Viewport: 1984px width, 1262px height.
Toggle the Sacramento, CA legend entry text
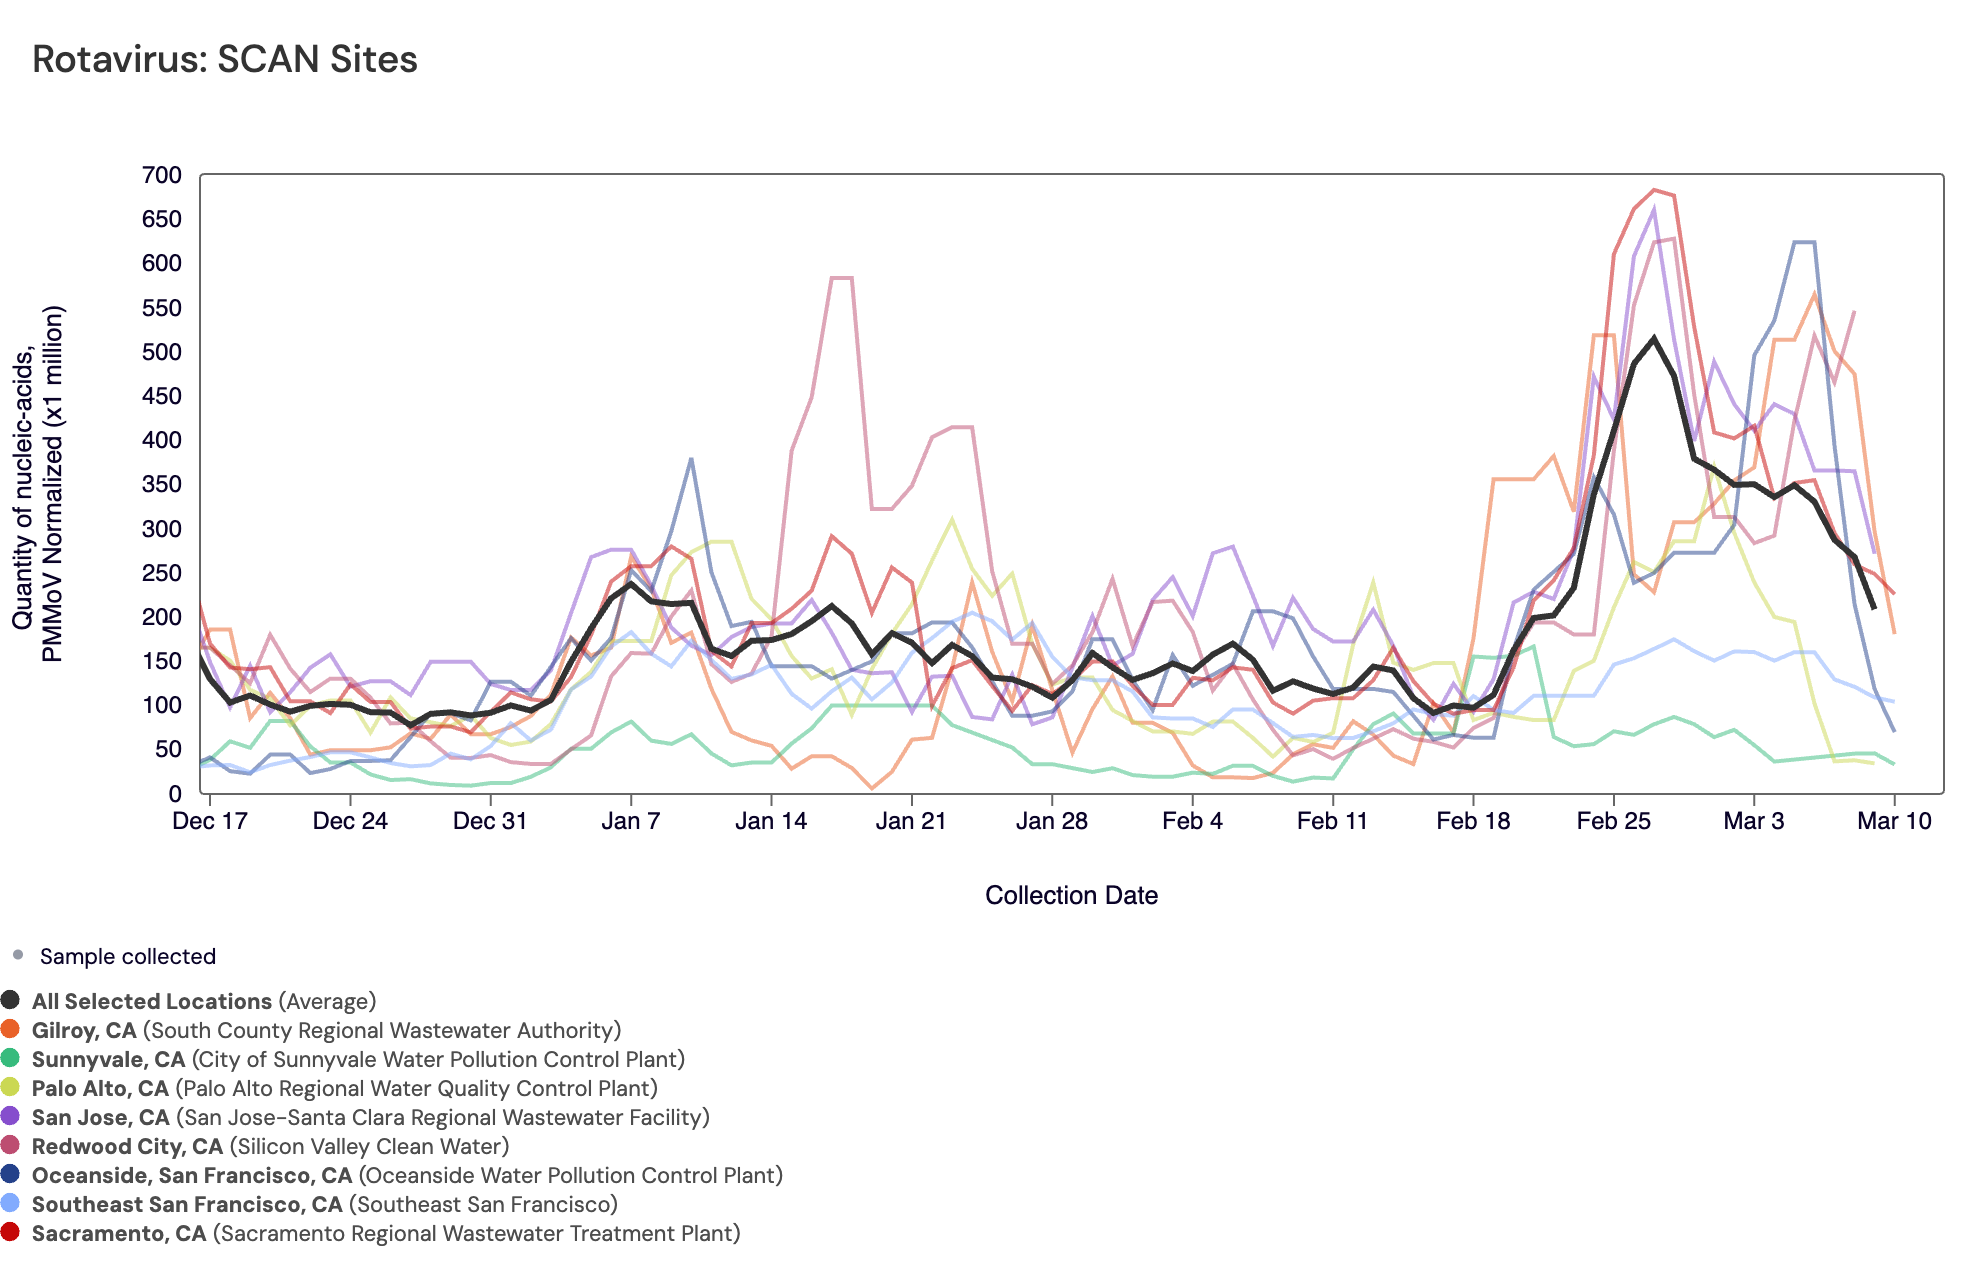pos(118,1233)
